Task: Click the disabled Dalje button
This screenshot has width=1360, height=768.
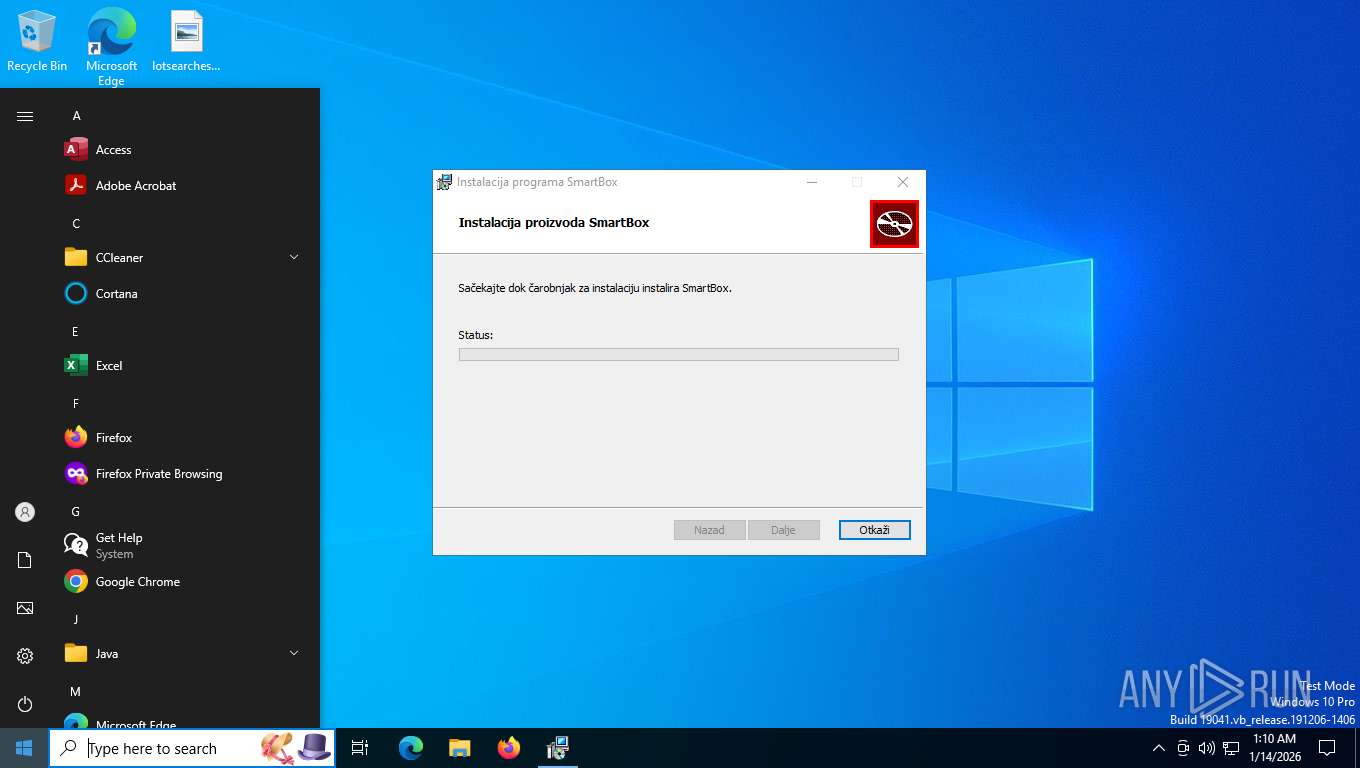Action: coord(783,530)
